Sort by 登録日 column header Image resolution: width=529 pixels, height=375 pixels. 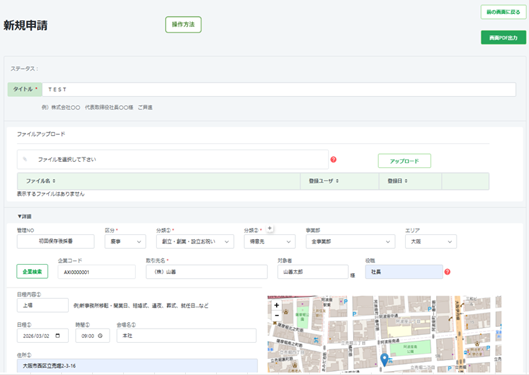pyautogui.click(x=397, y=181)
